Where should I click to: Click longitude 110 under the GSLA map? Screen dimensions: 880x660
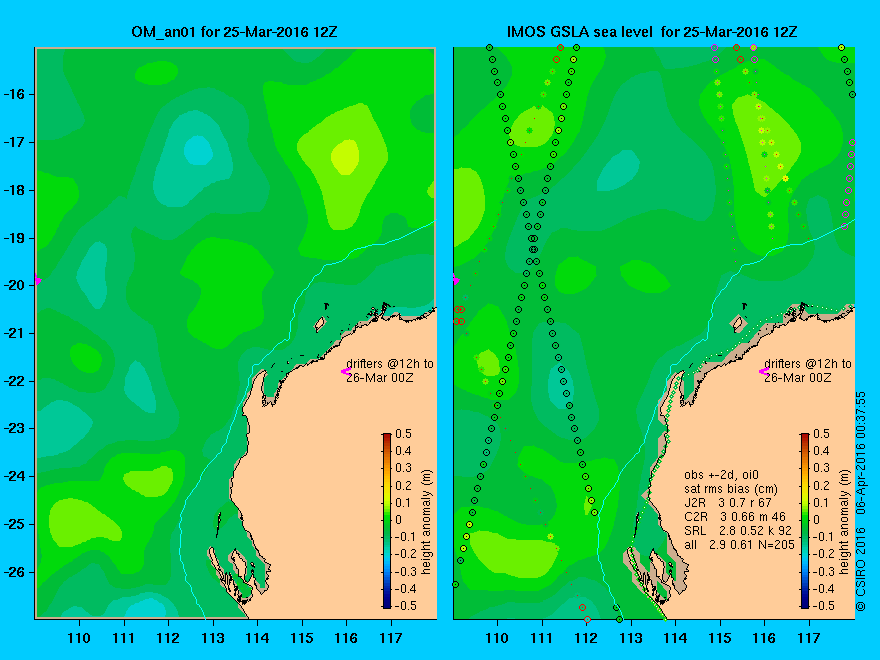coord(497,638)
